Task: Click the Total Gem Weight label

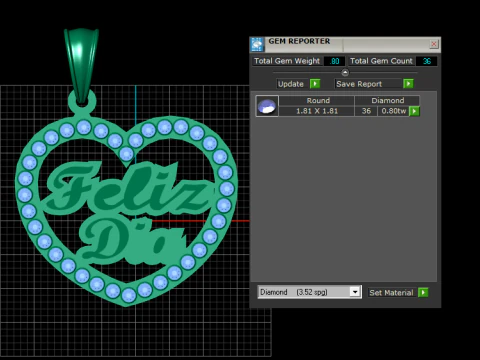Action: click(x=287, y=61)
